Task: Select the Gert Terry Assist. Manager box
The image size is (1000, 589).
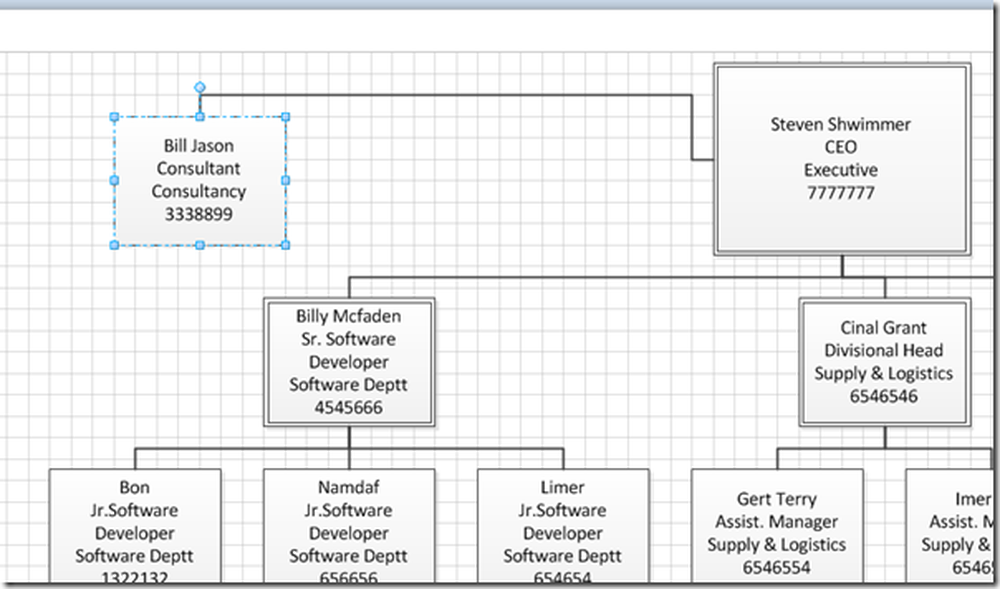Action: coord(777,527)
